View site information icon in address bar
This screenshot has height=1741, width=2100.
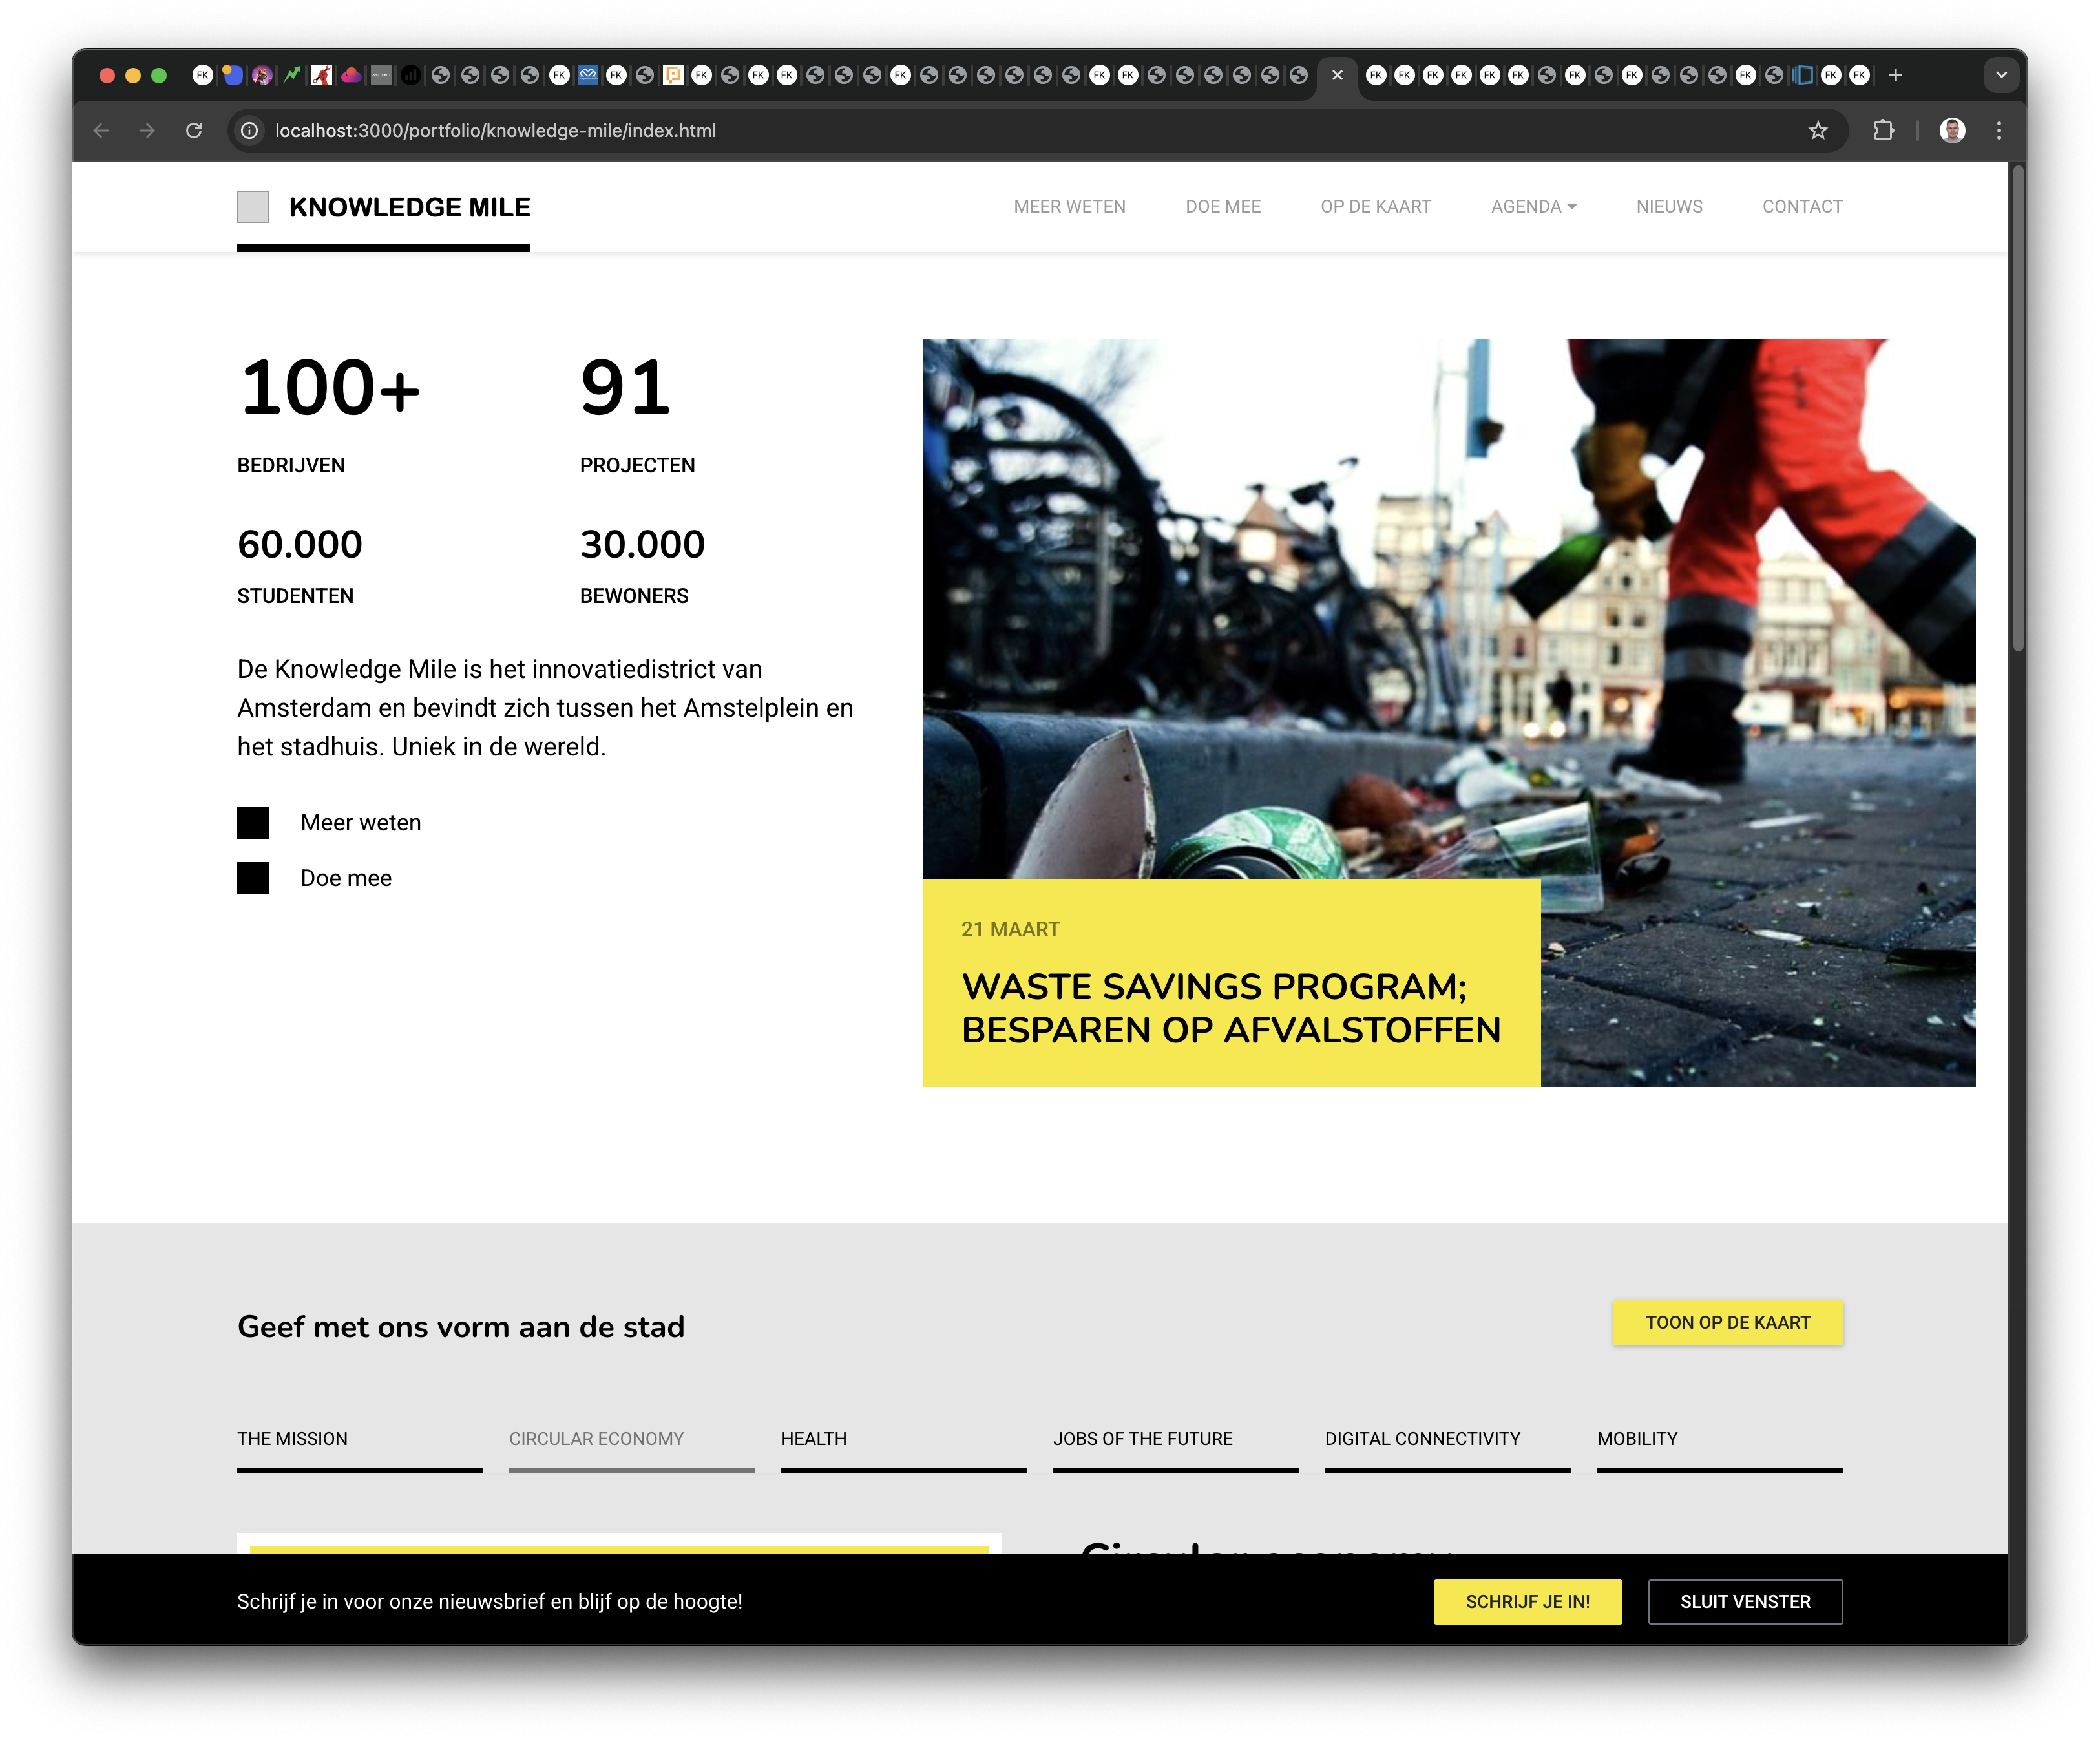(250, 131)
